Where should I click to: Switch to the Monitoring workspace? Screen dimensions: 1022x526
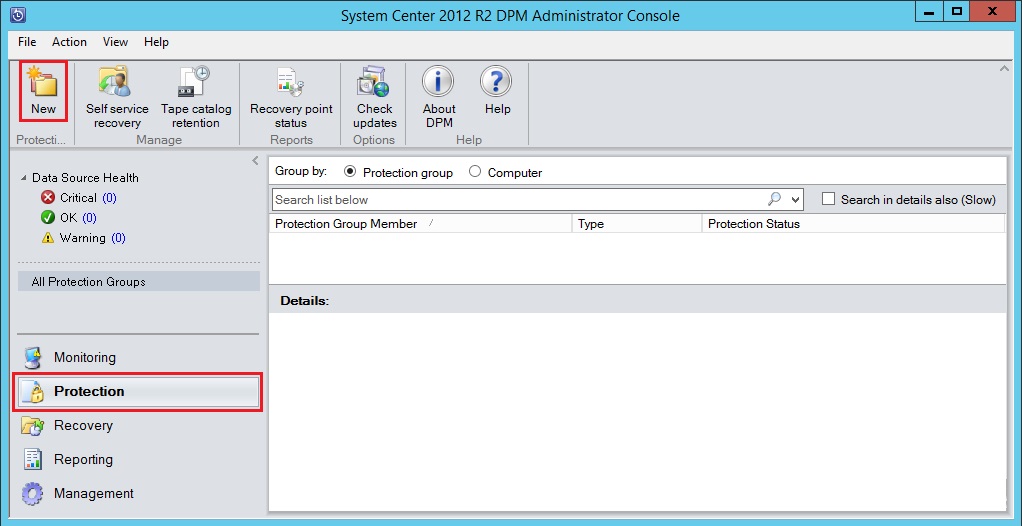tap(85, 357)
